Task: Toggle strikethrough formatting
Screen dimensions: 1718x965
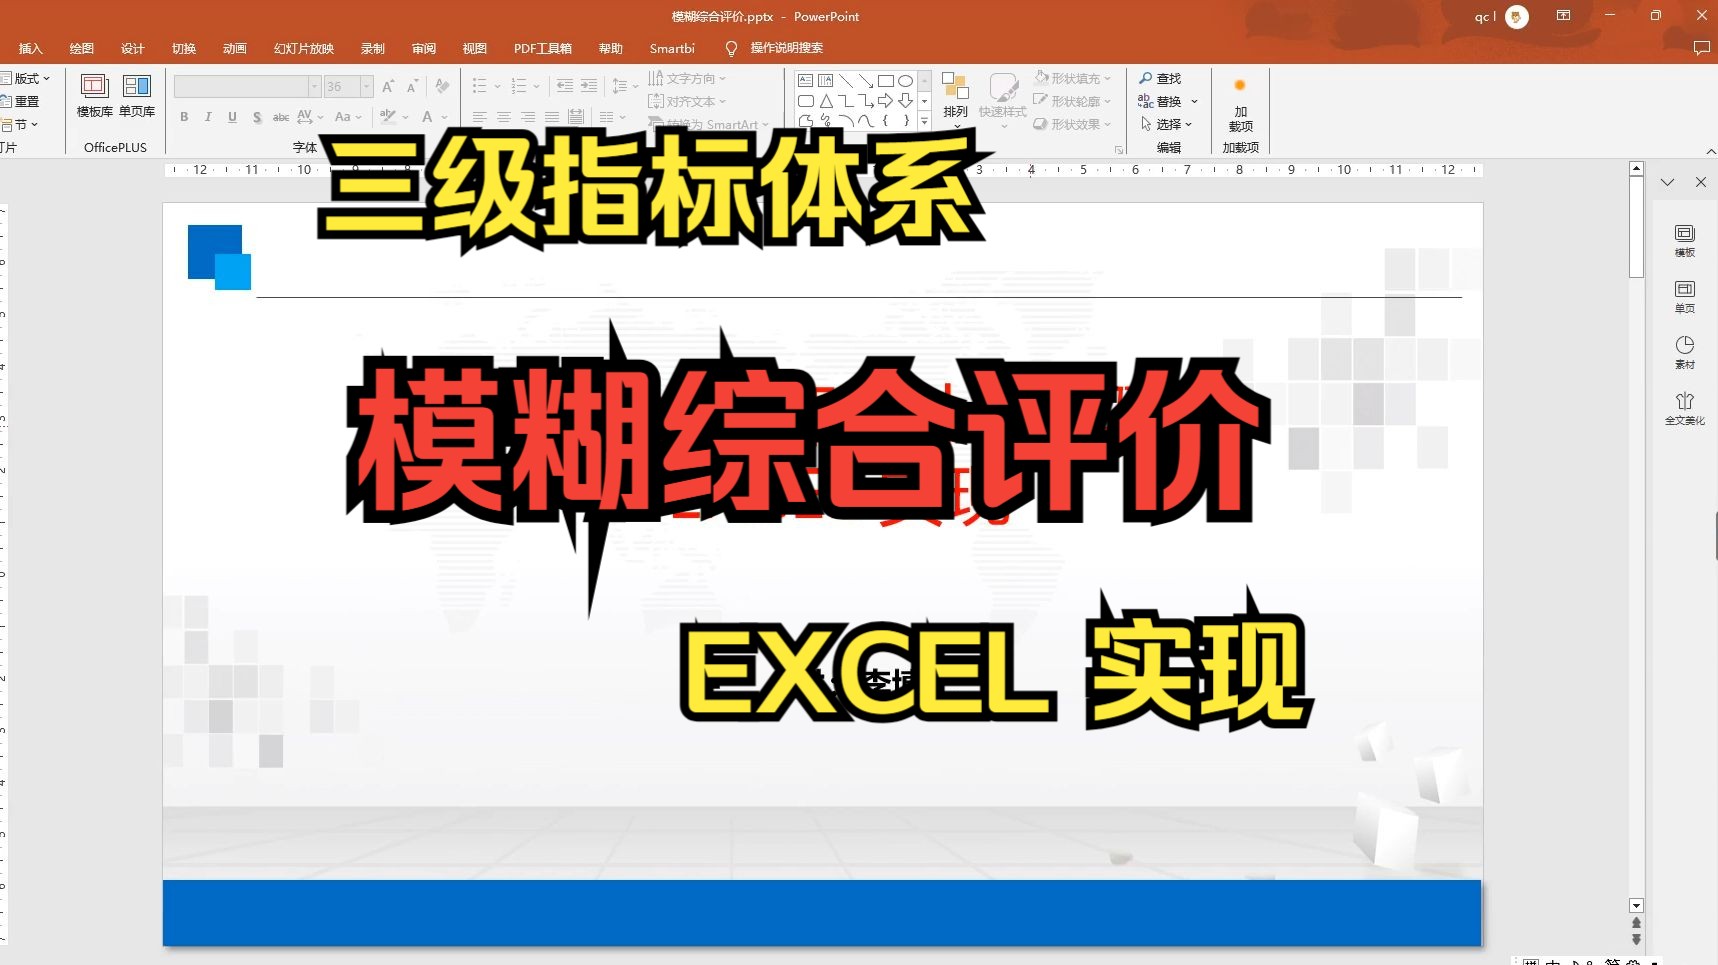Action: pos(281,117)
